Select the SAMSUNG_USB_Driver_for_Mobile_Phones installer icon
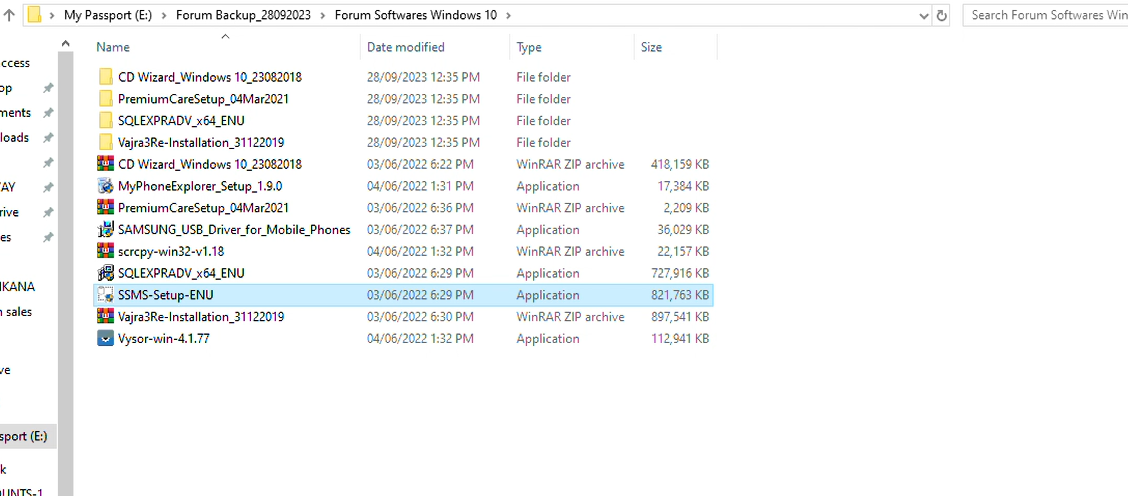This screenshot has width=1128, height=496. (106, 230)
